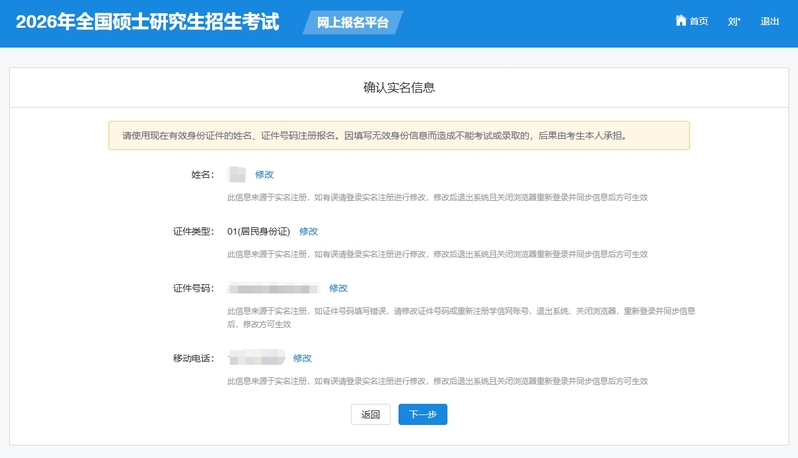Click the 01(居民身份证) ID type value
The height and width of the screenshot is (458, 798).
[258, 231]
